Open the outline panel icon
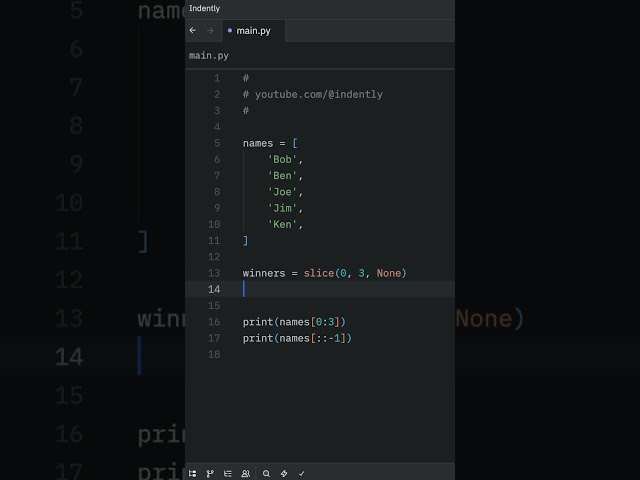The height and width of the screenshot is (480, 640). (228, 473)
